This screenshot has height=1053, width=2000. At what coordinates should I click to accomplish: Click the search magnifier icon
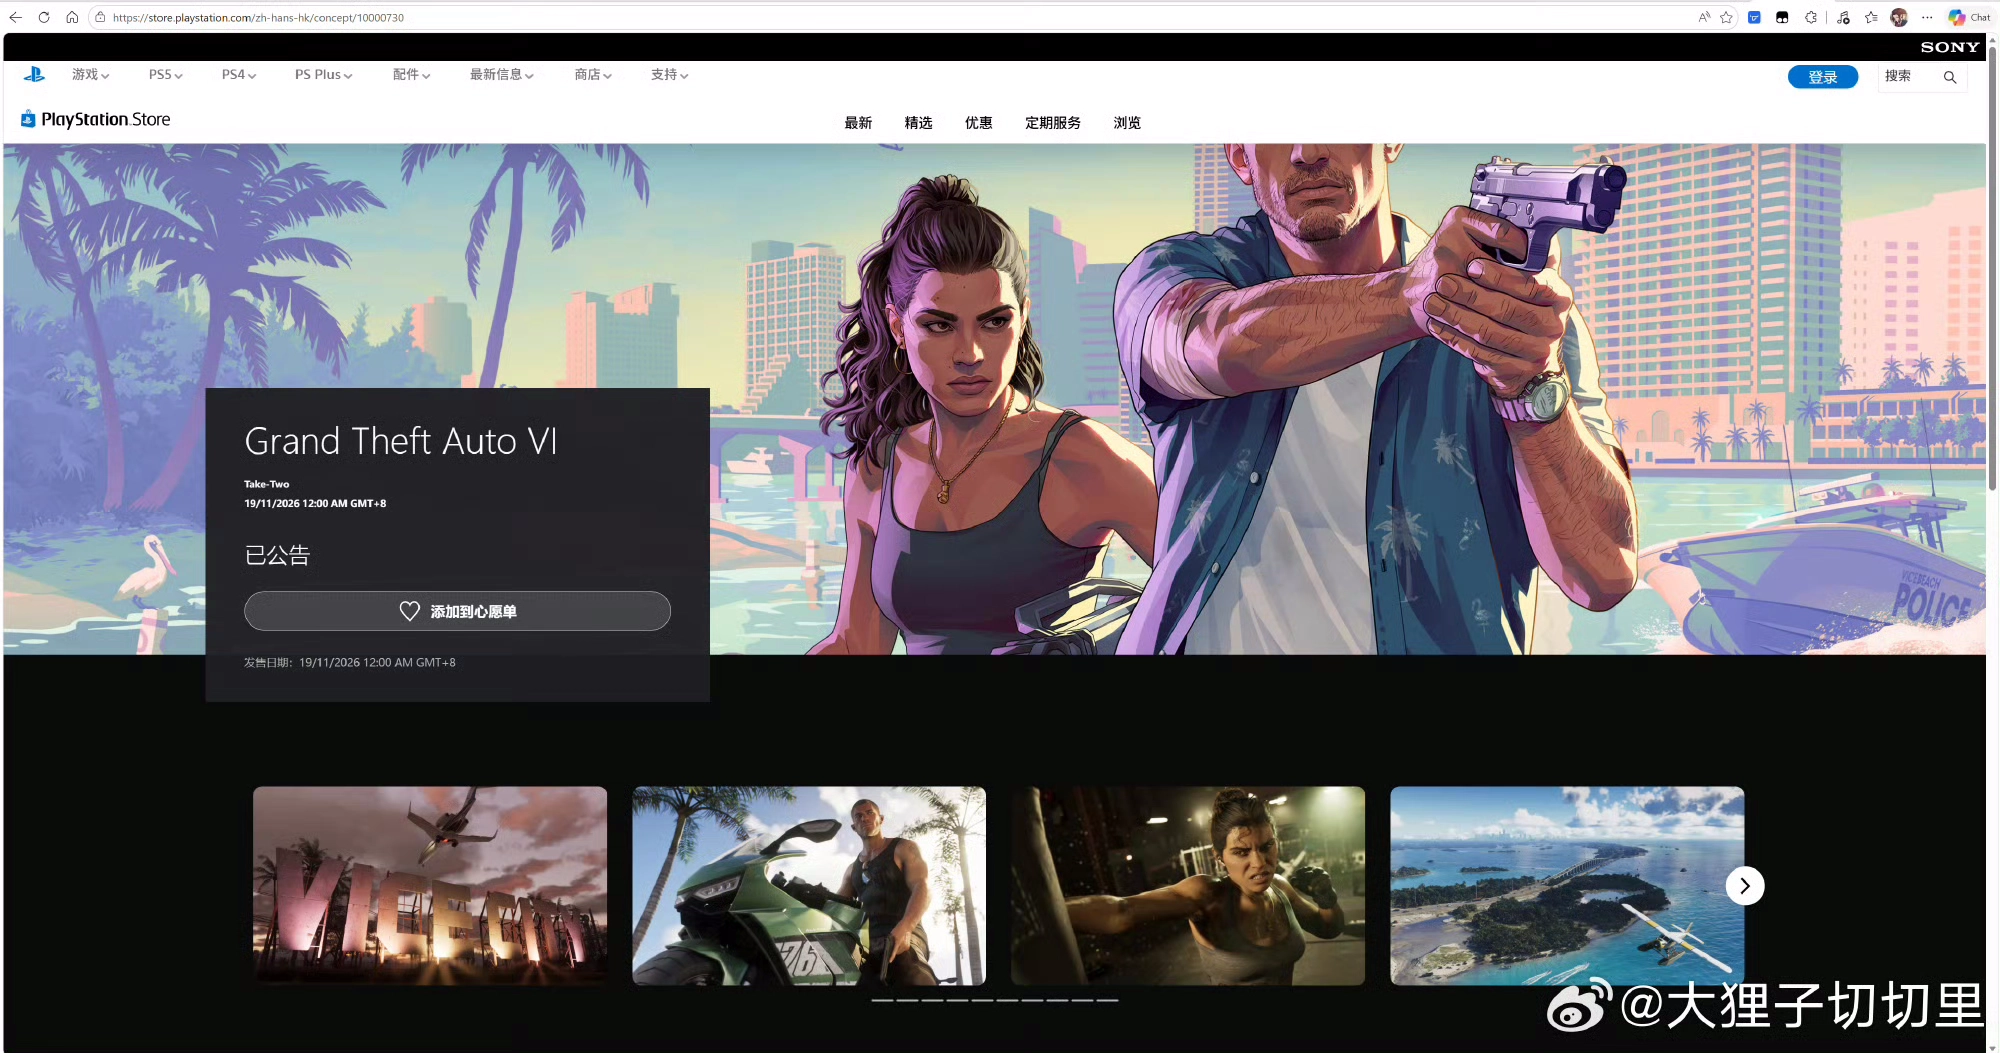(x=1949, y=77)
